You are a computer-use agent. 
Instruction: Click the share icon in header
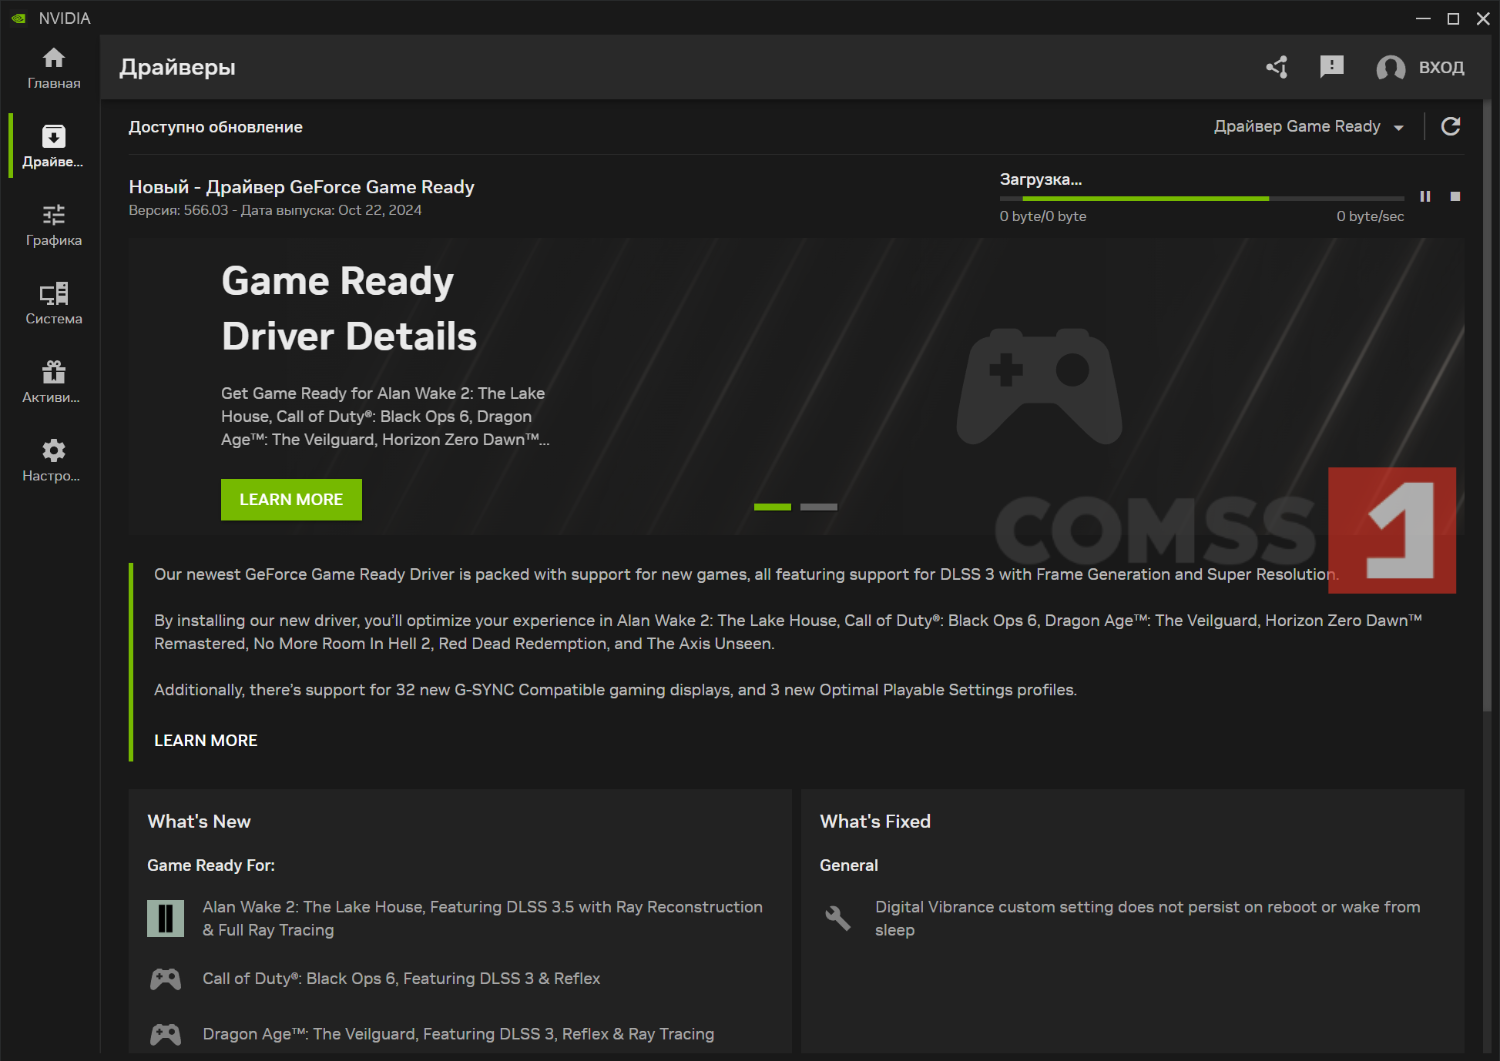pos(1277,67)
